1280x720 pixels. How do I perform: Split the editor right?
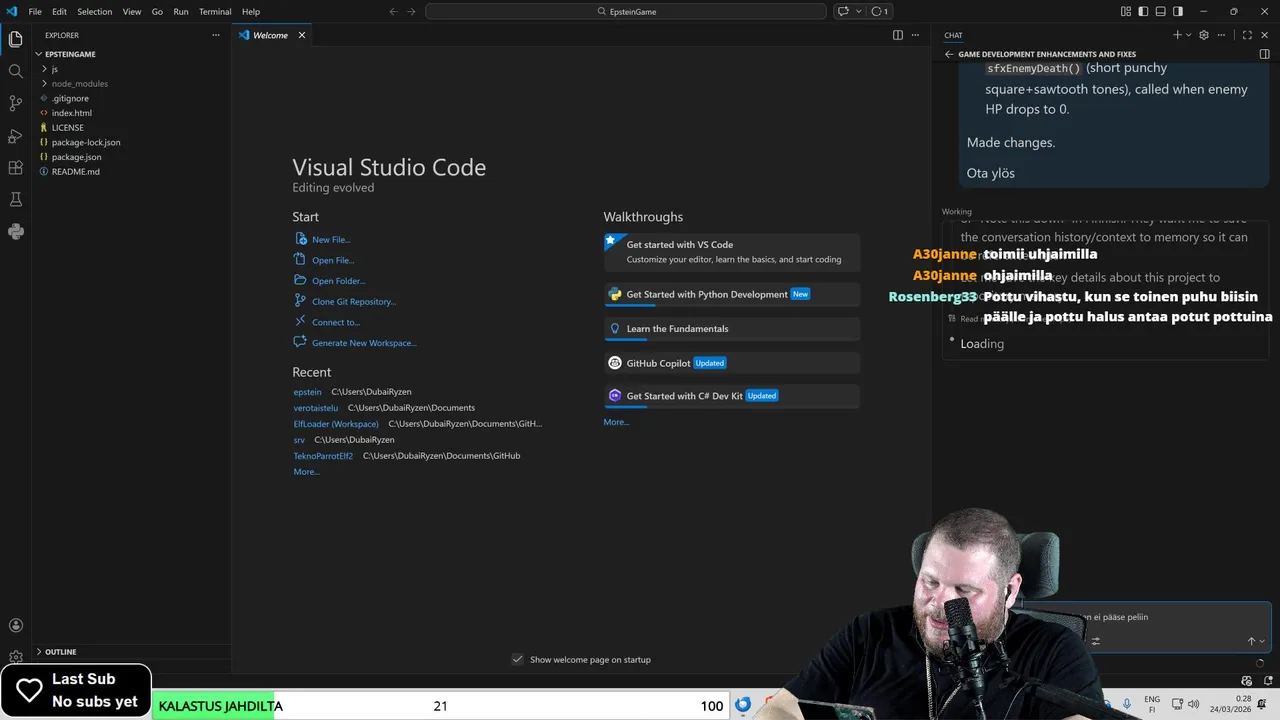(898, 35)
